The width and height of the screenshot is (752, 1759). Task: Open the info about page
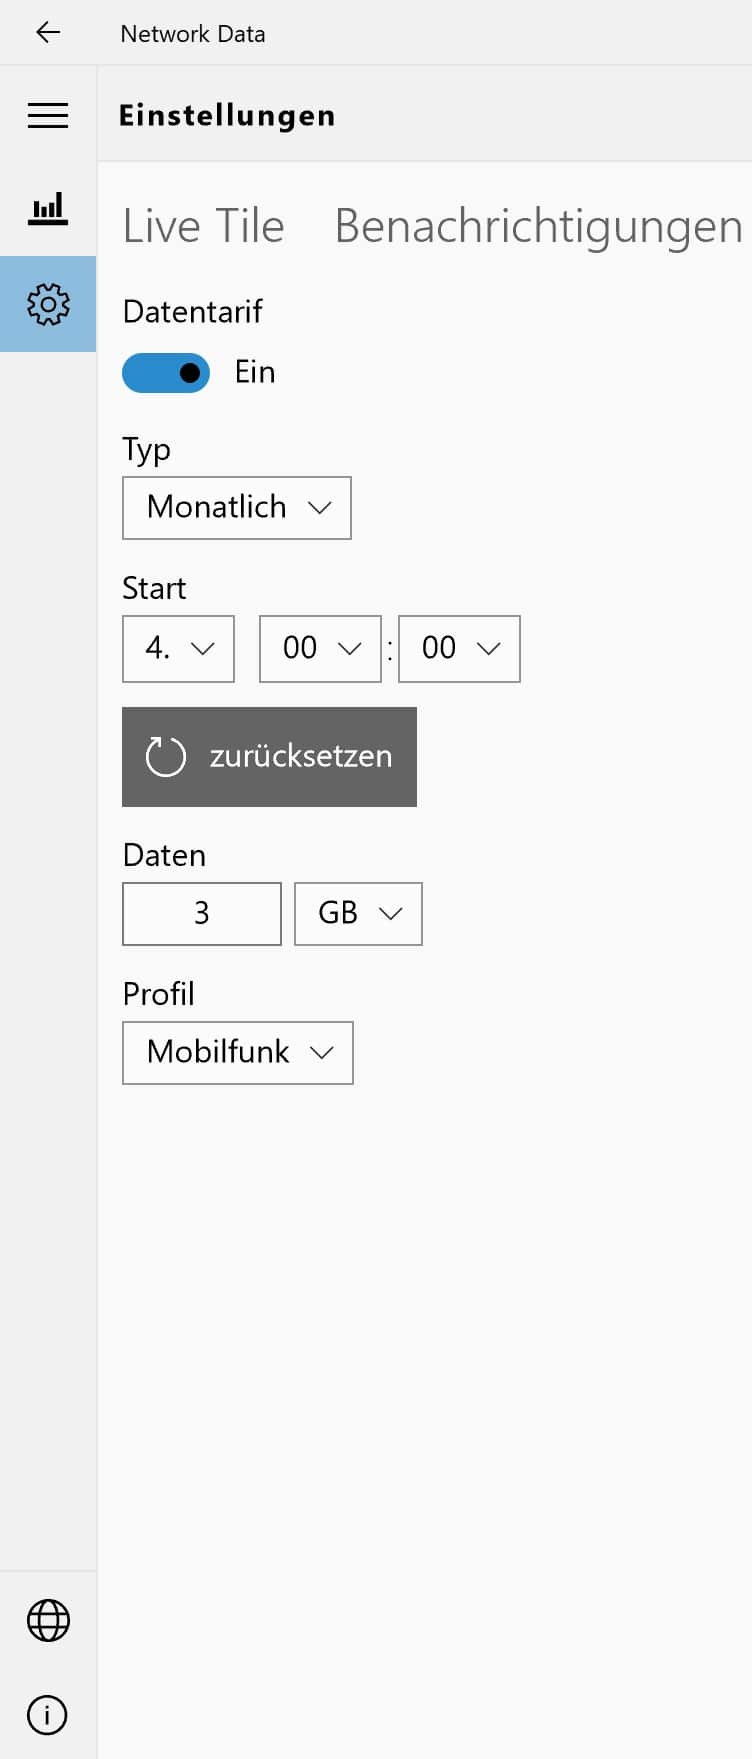click(x=48, y=1715)
